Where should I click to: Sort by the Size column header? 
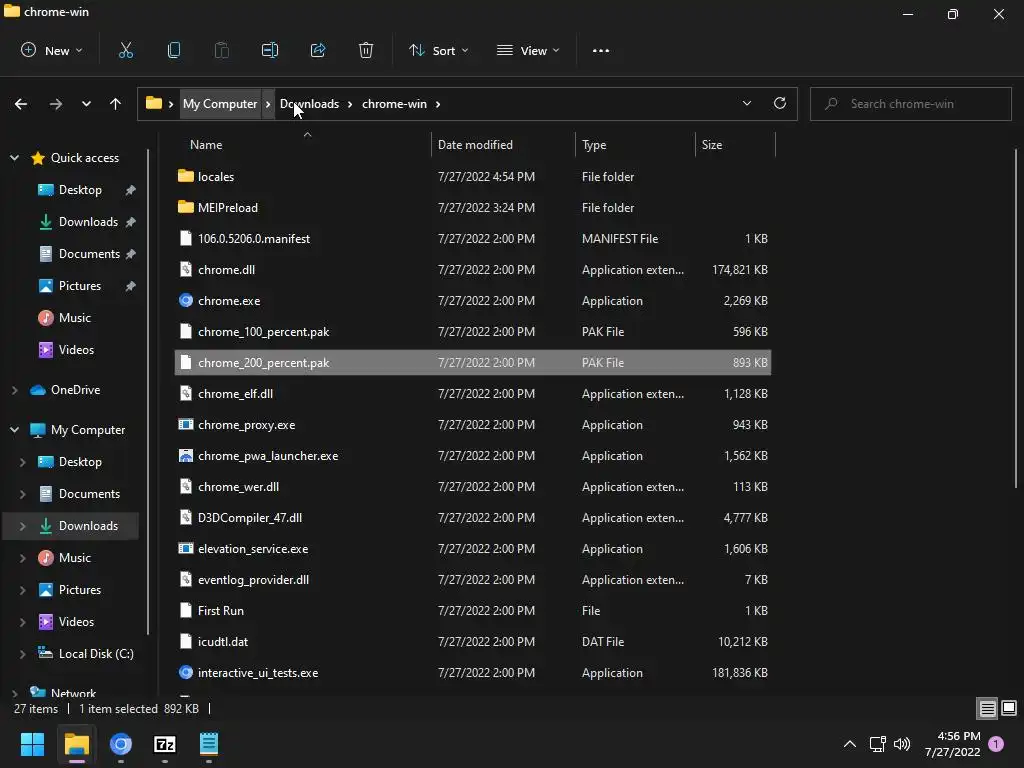(712, 145)
